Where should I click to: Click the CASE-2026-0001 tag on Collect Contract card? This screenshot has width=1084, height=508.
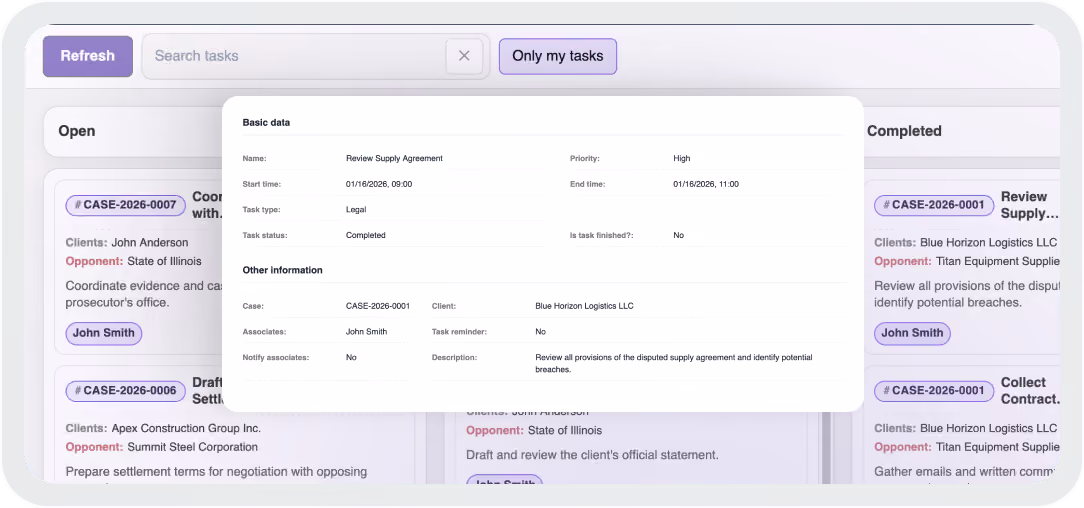(x=934, y=391)
